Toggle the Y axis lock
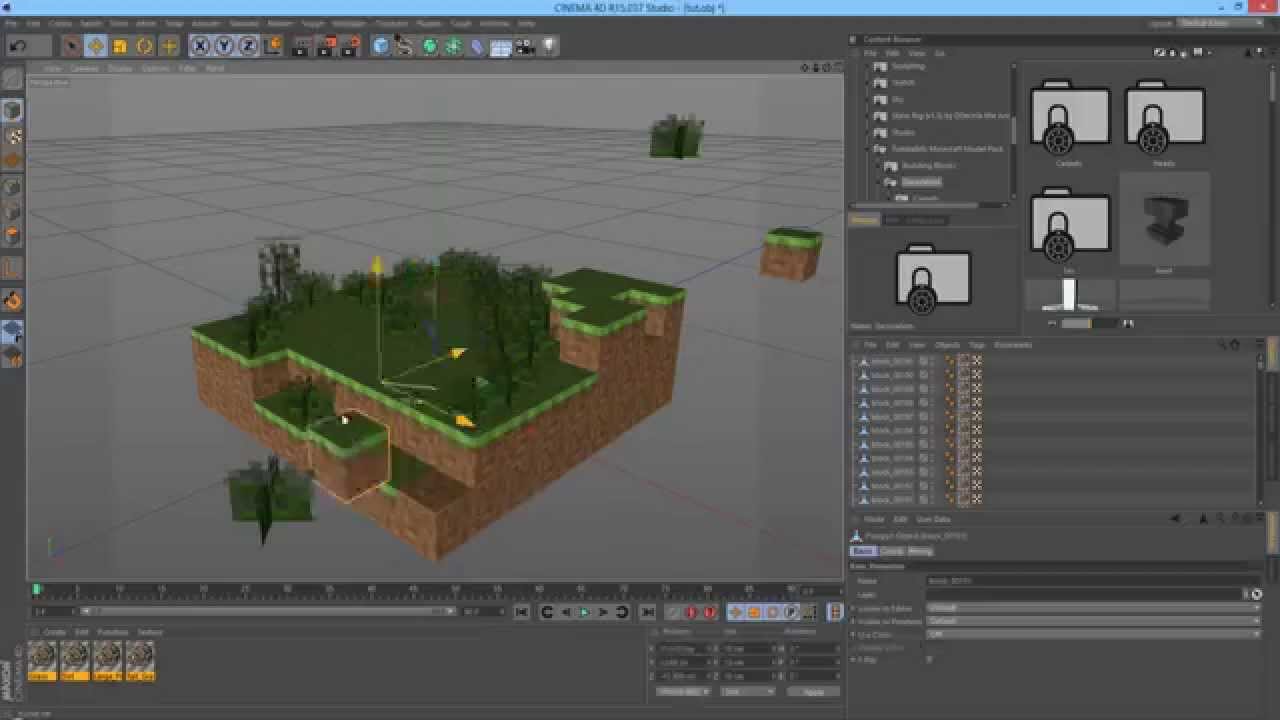Viewport: 1280px width, 720px height. (x=224, y=46)
